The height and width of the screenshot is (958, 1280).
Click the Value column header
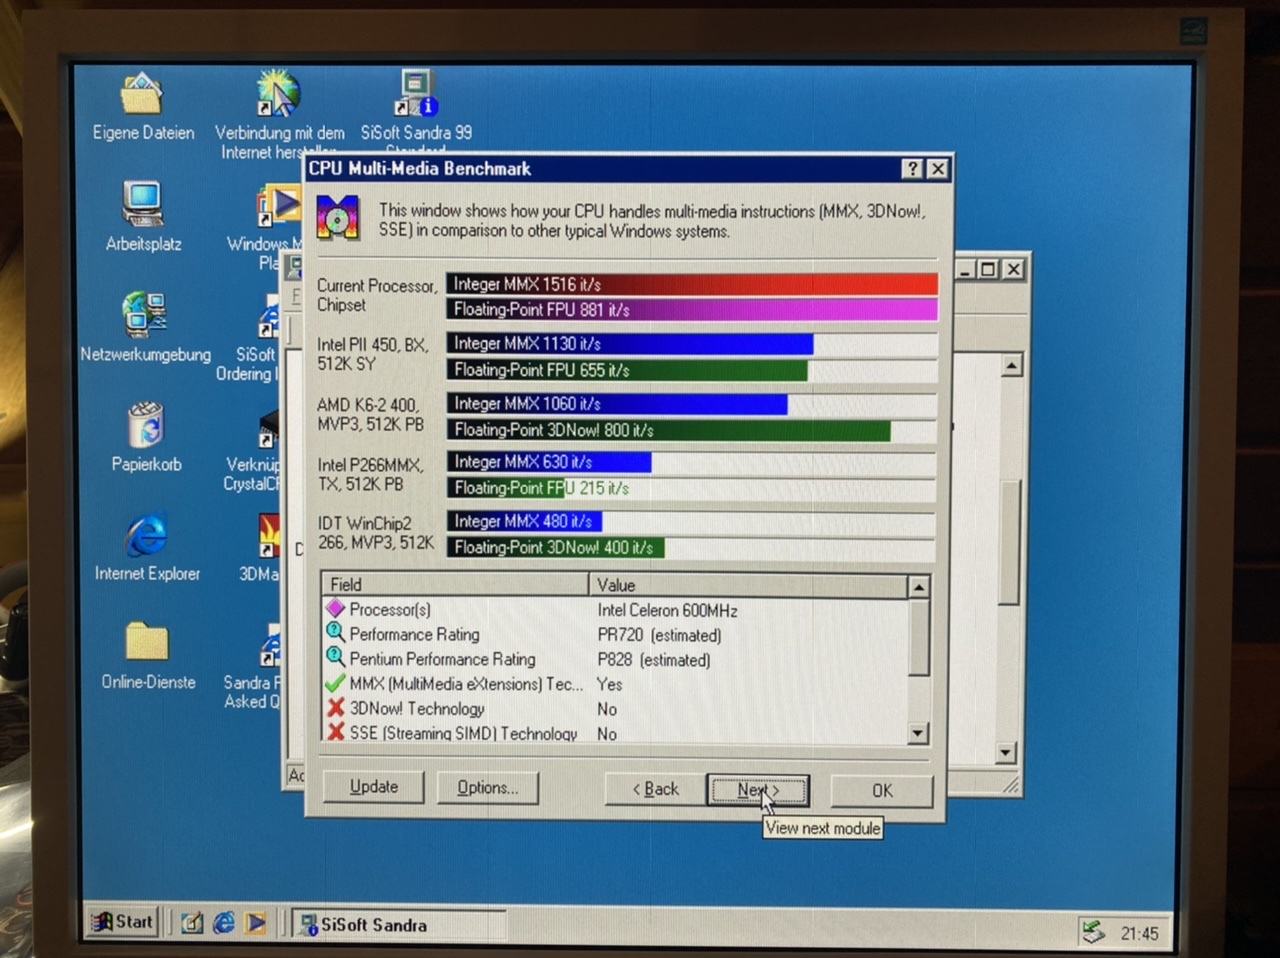coord(747,585)
